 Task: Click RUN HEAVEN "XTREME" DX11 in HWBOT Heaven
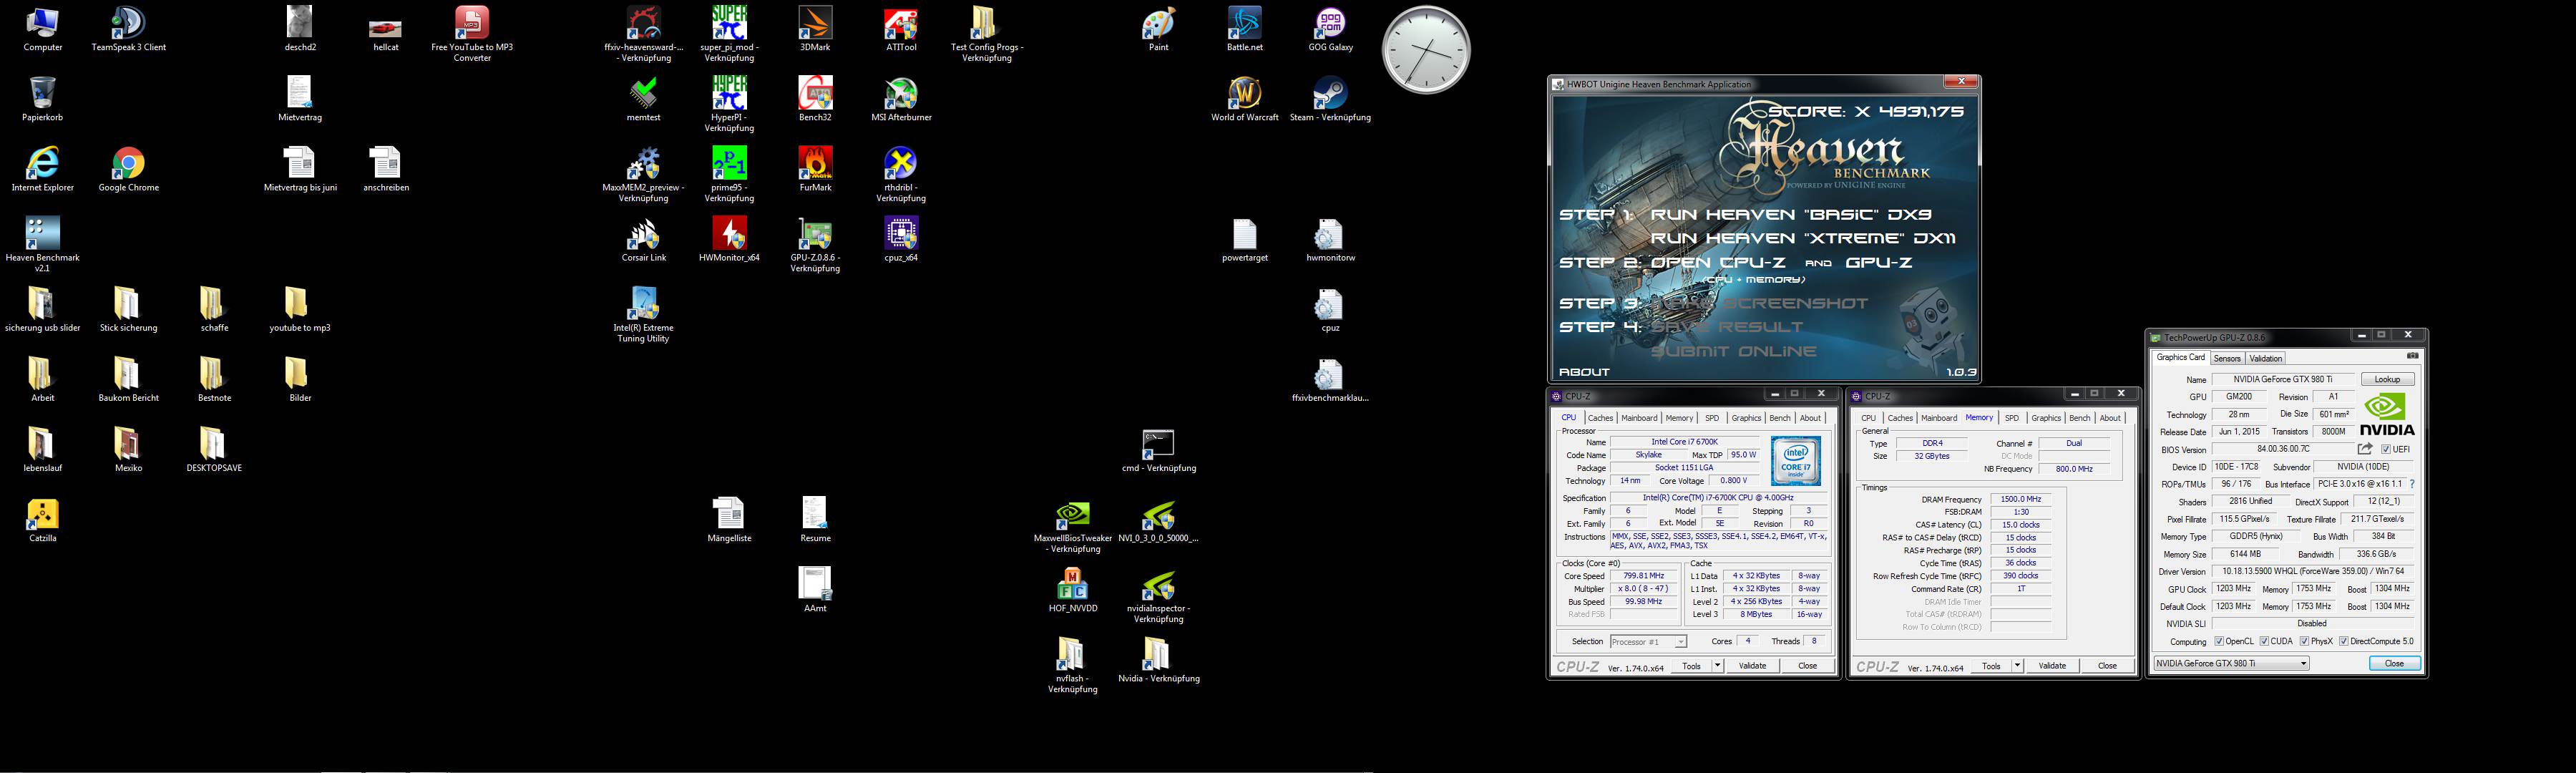click(1803, 238)
